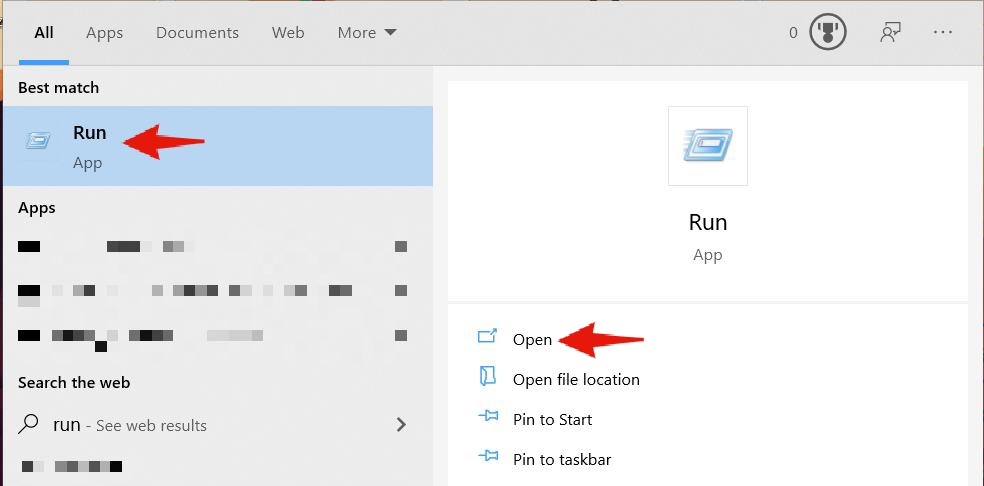Click the Apps section header in results
The width and height of the screenshot is (984, 486).
click(37, 208)
